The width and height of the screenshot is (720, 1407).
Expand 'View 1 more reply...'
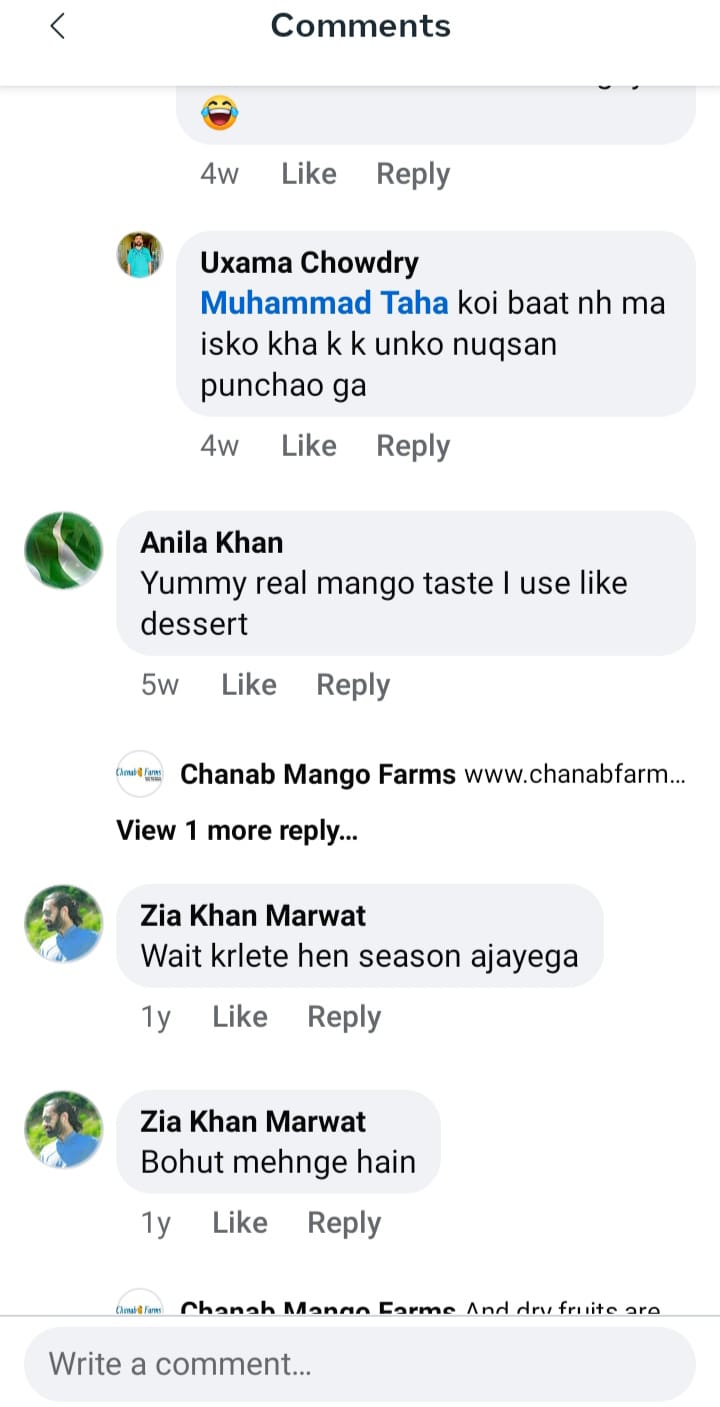pos(237,830)
